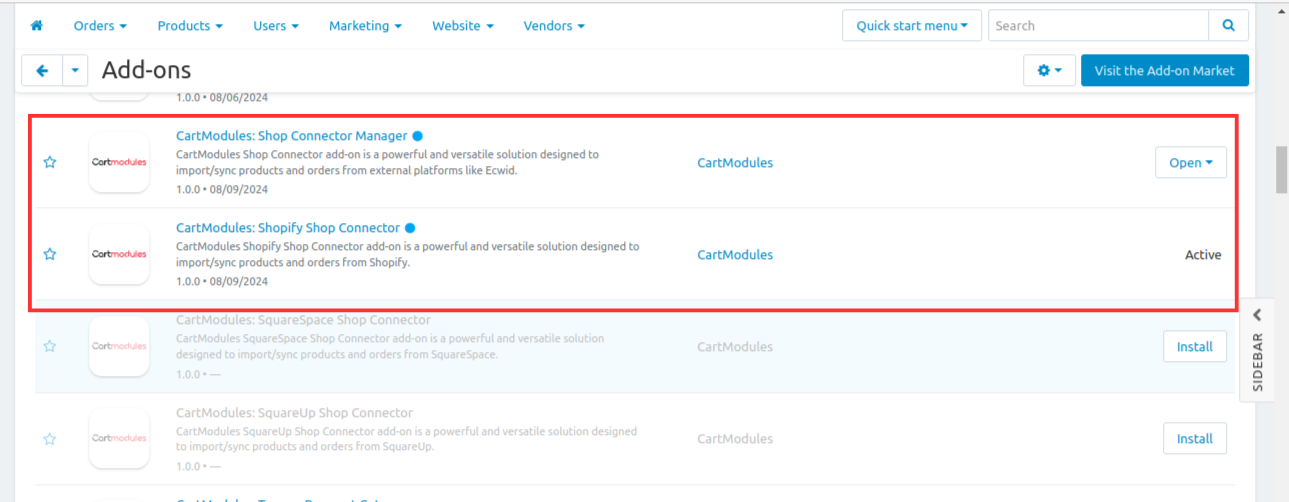
Task: Star the SquareUp Shop Connector add-on
Action: tap(50, 438)
